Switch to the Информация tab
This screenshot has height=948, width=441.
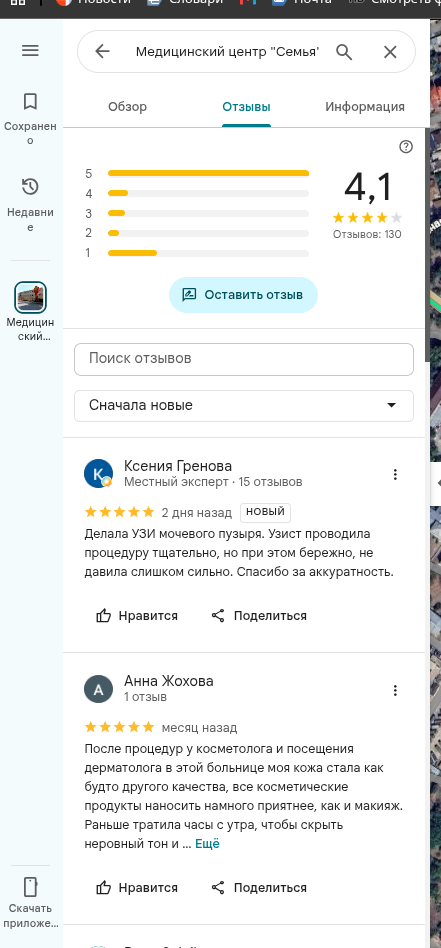click(365, 107)
